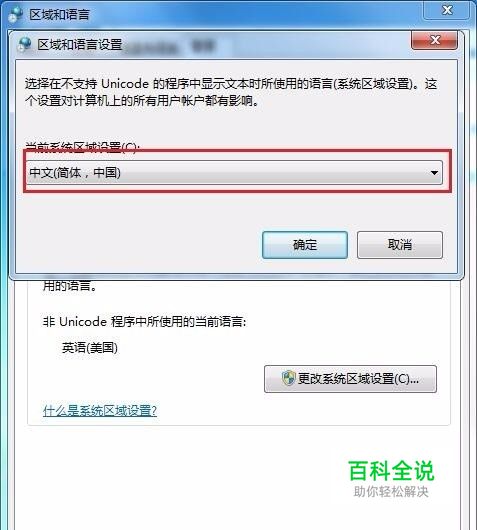This screenshot has height=530, width=477.
Task: Close the 区域和语言设置 dialog with red X
Action: click(434, 40)
